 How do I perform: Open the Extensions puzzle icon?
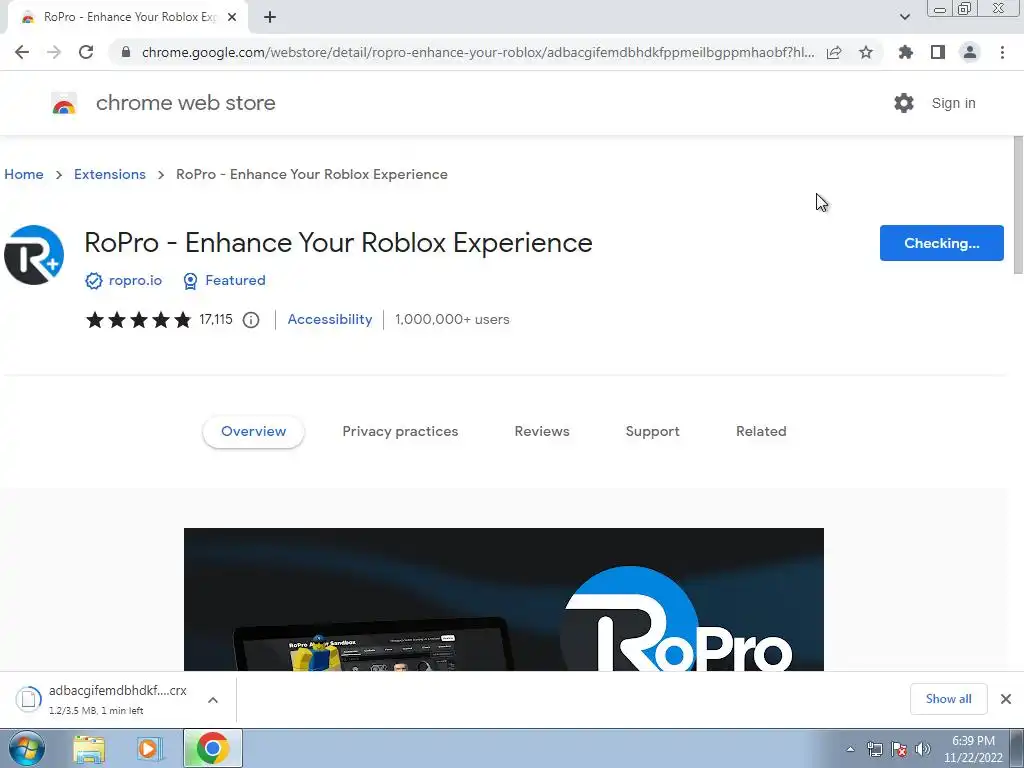pos(906,52)
